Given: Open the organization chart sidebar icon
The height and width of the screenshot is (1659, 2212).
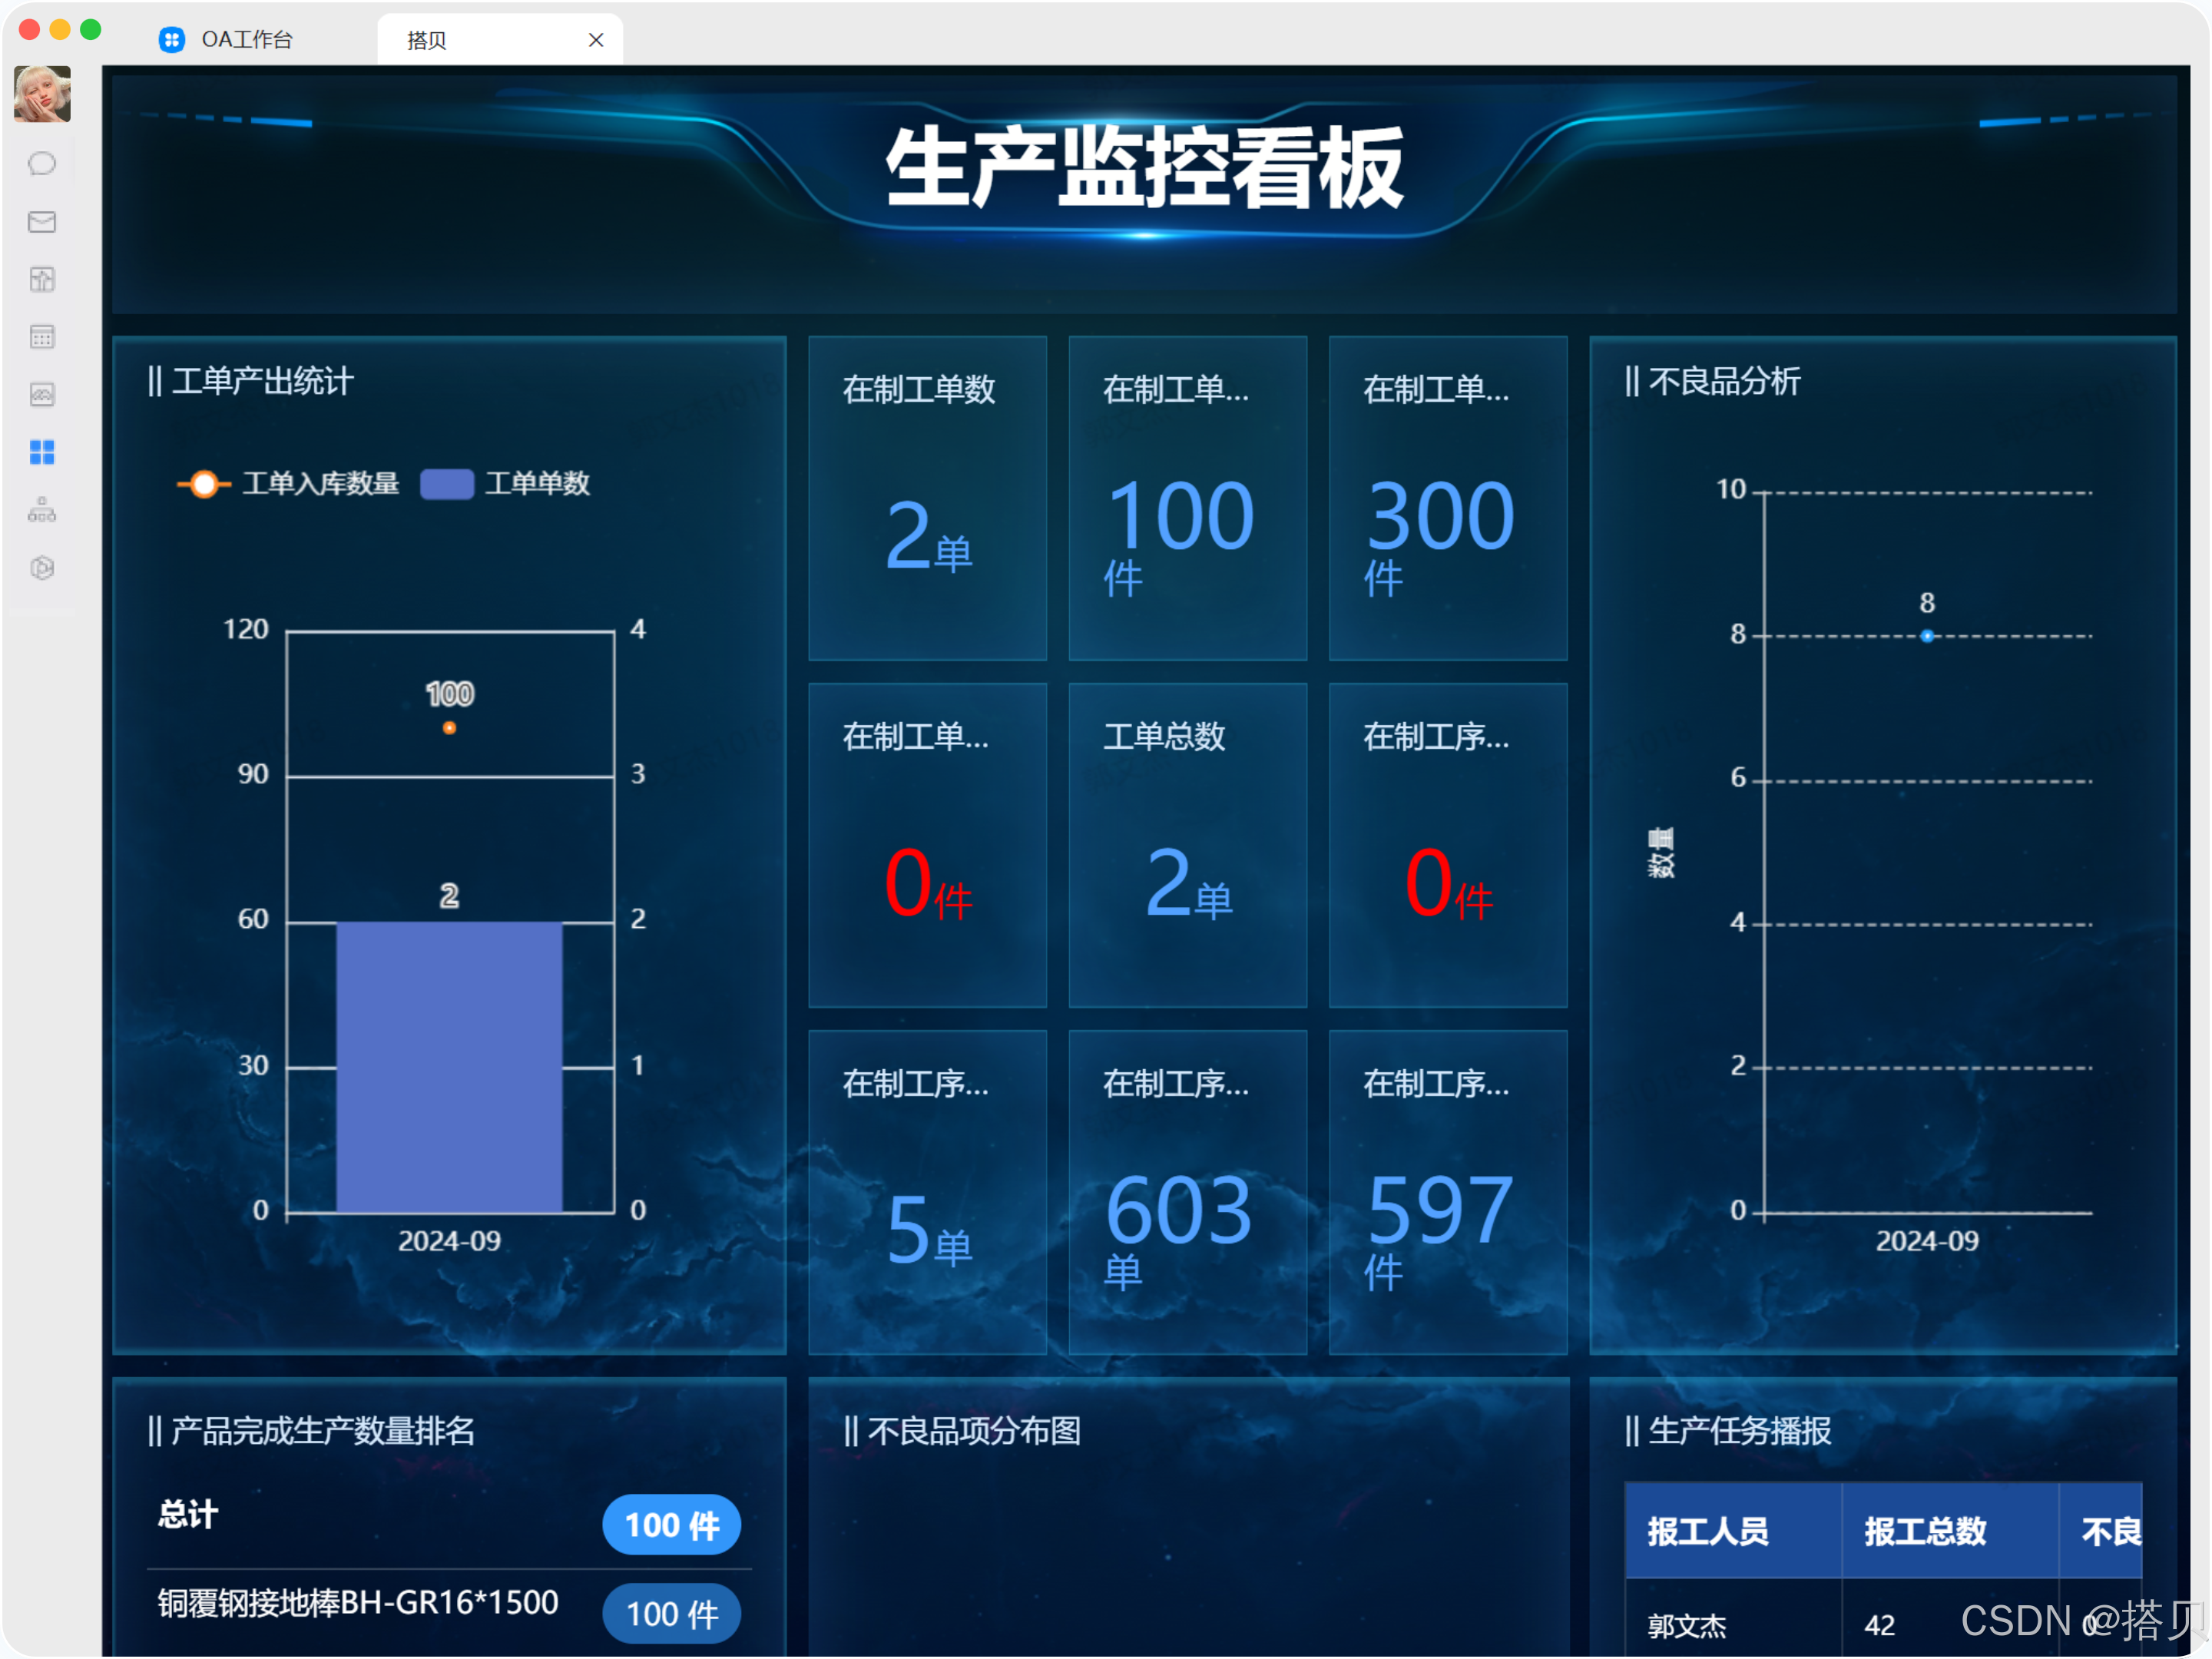Looking at the screenshot, I should point(42,510).
